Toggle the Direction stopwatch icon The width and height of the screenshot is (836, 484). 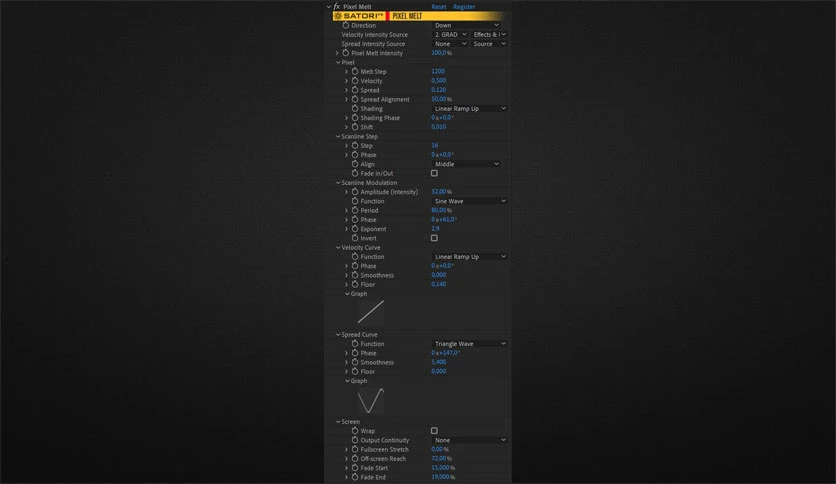(345, 25)
